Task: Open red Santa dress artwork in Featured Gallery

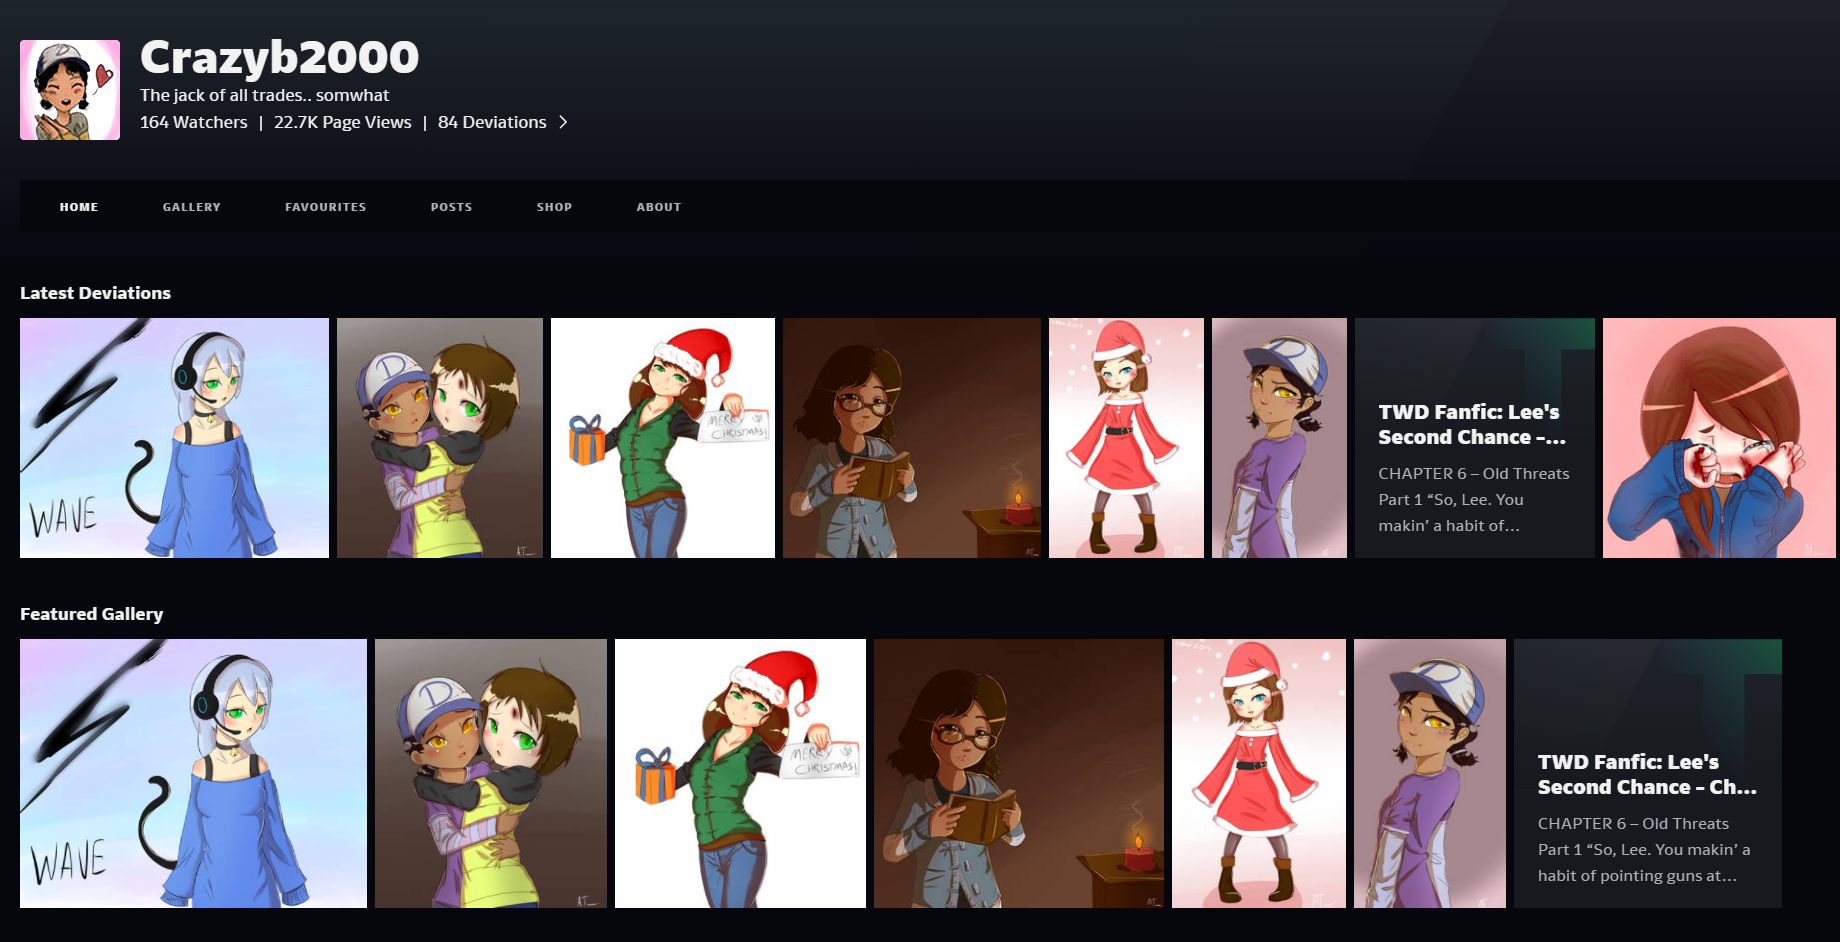Action: tap(1259, 773)
